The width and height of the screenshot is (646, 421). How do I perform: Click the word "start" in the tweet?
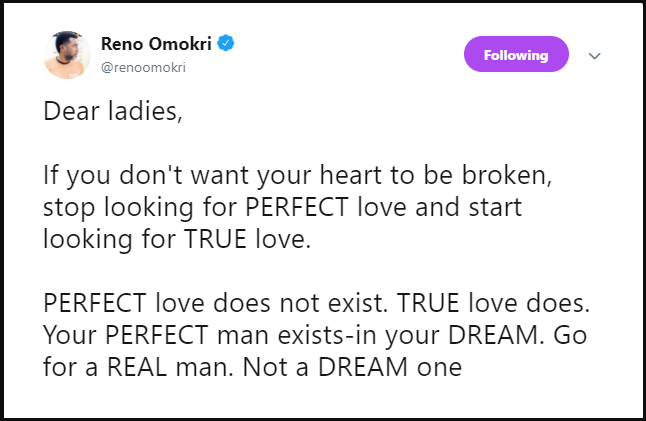point(495,207)
